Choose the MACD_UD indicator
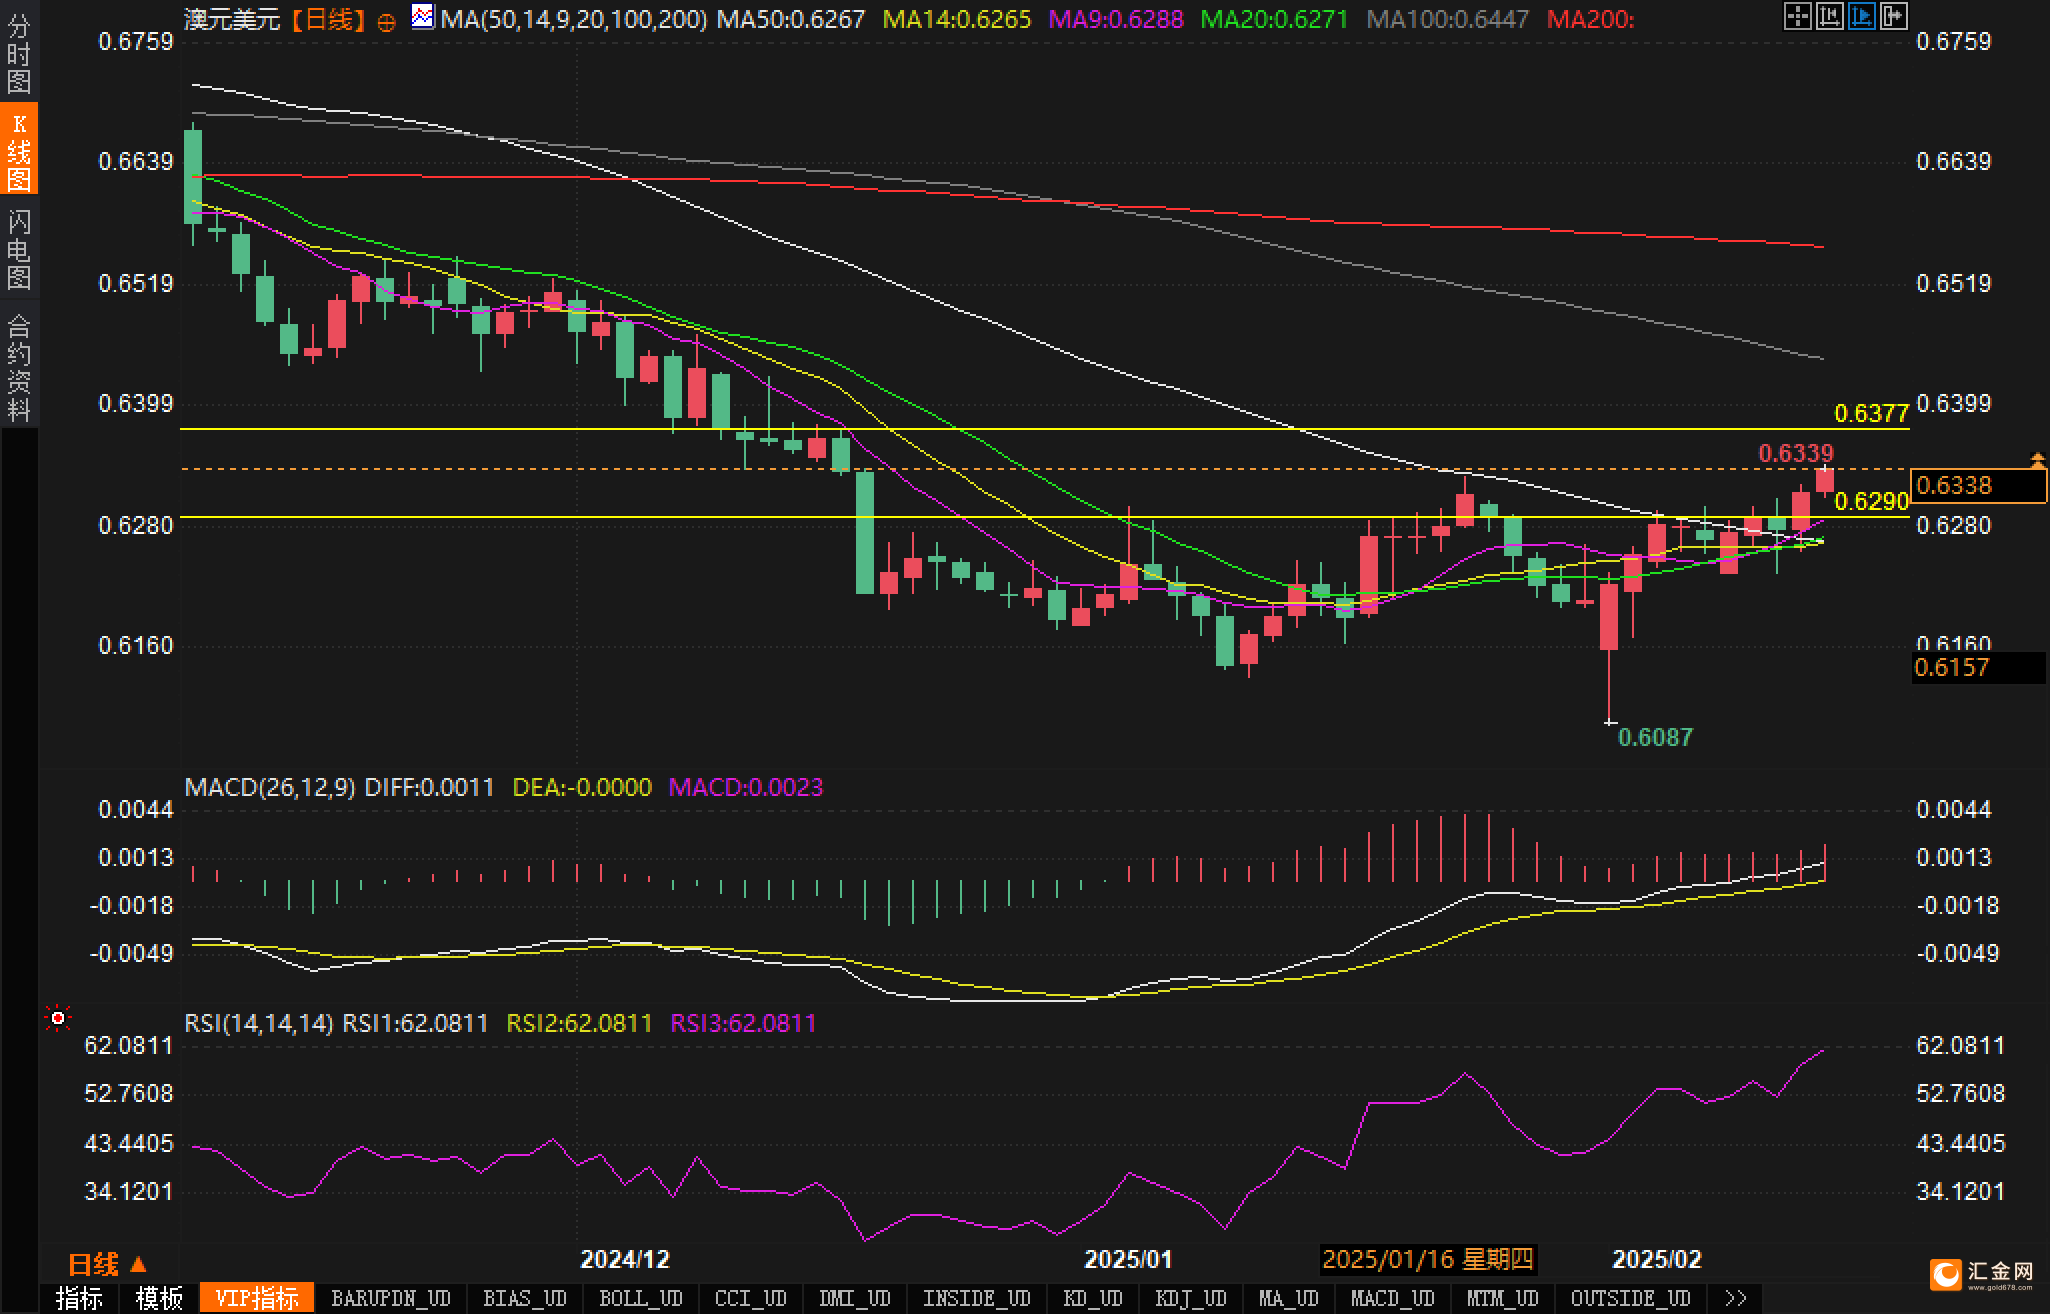2050x1314 pixels. pos(1393,1298)
